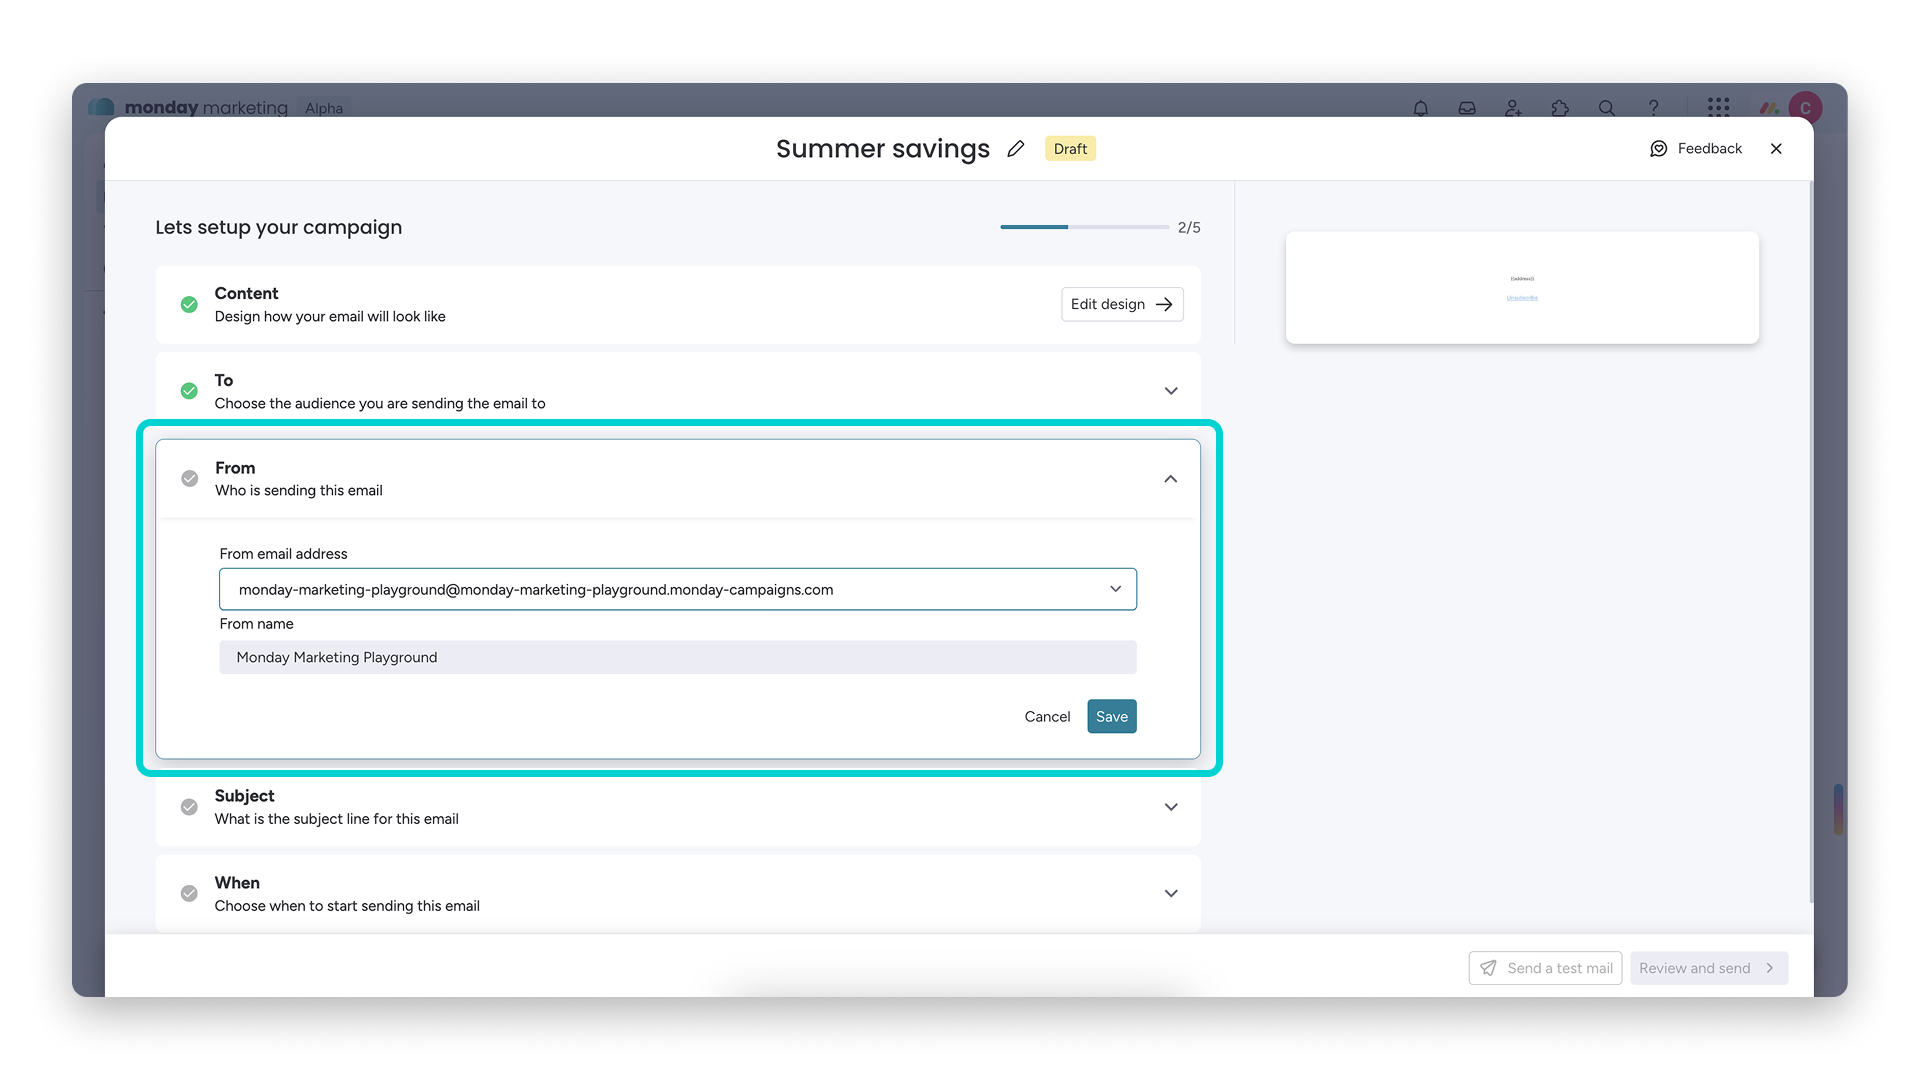Click the Draft status badge
This screenshot has width=1920, height=1080.
(x=1070, y=149)
